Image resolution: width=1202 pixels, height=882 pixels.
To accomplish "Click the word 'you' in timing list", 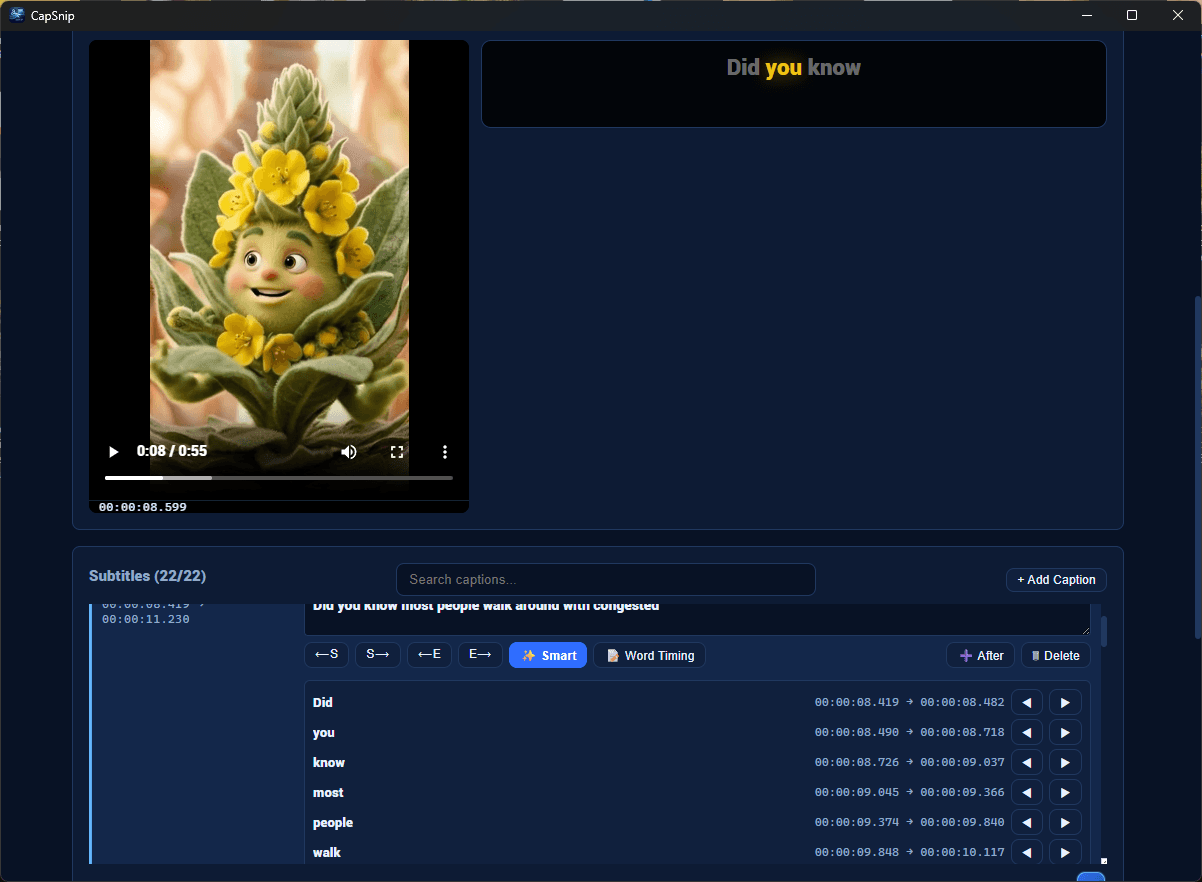I will [x=323, y=733].
